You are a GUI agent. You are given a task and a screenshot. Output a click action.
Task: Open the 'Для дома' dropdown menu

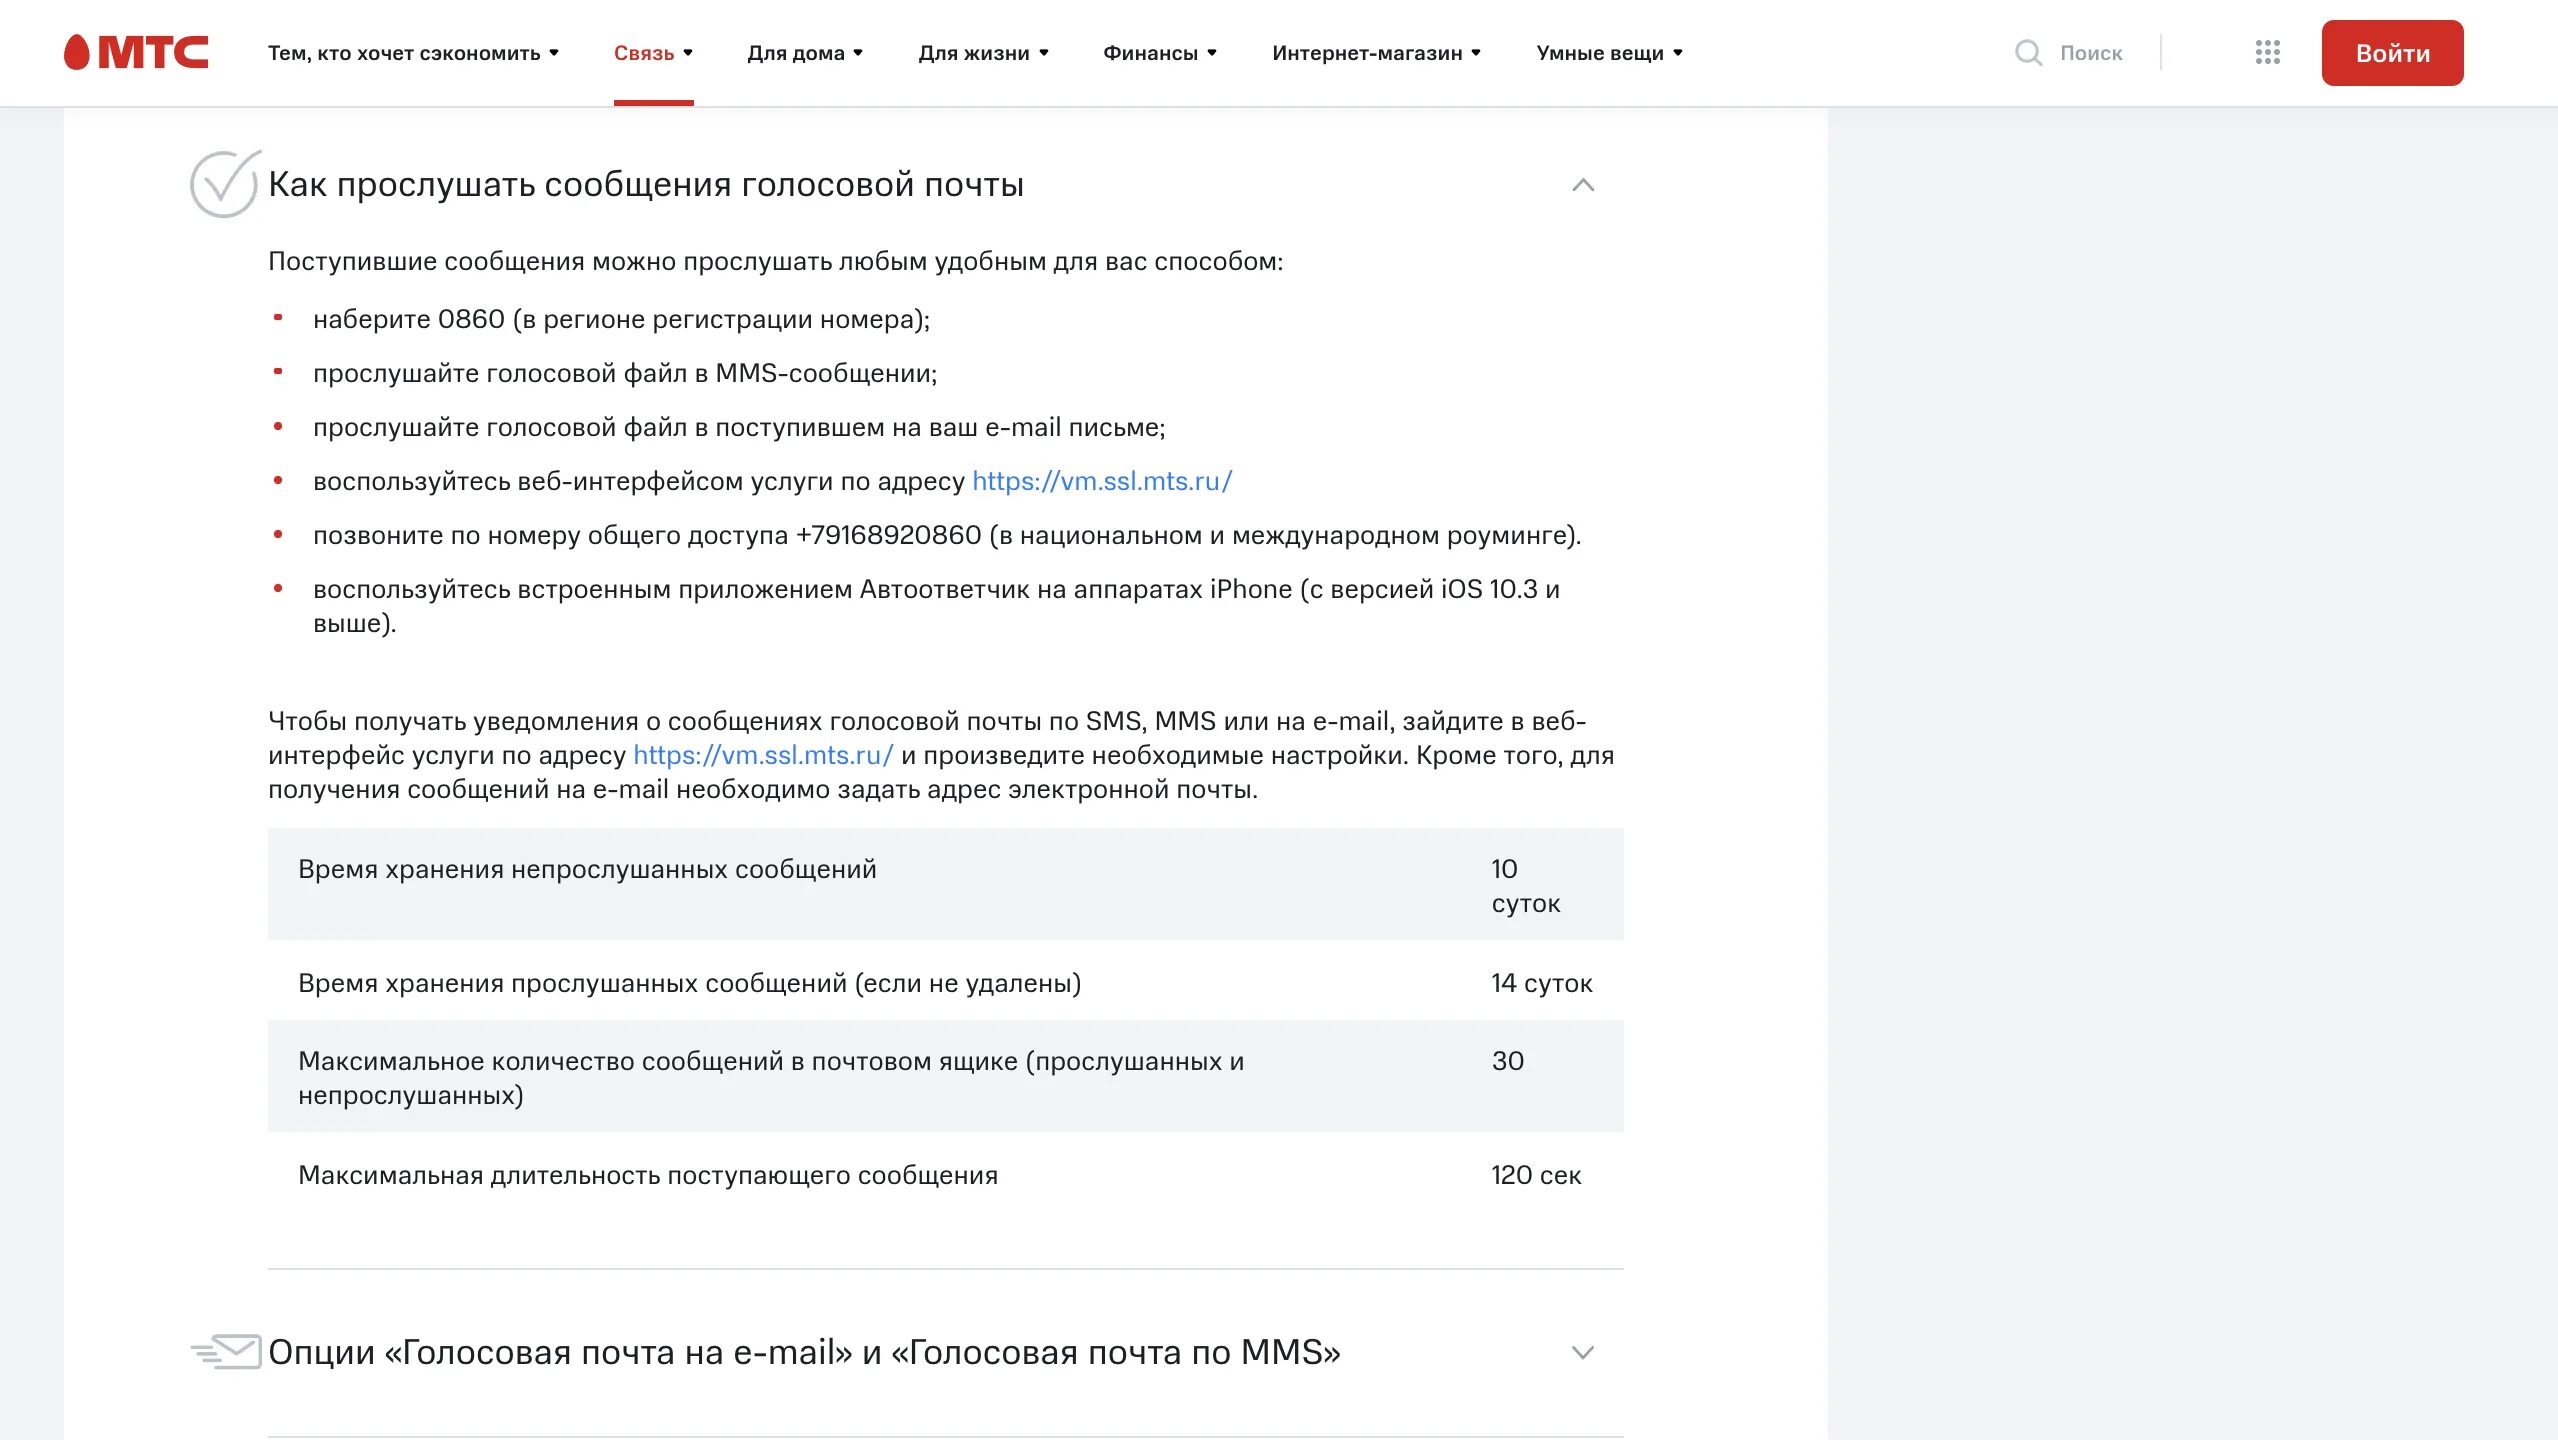(805, 53)
